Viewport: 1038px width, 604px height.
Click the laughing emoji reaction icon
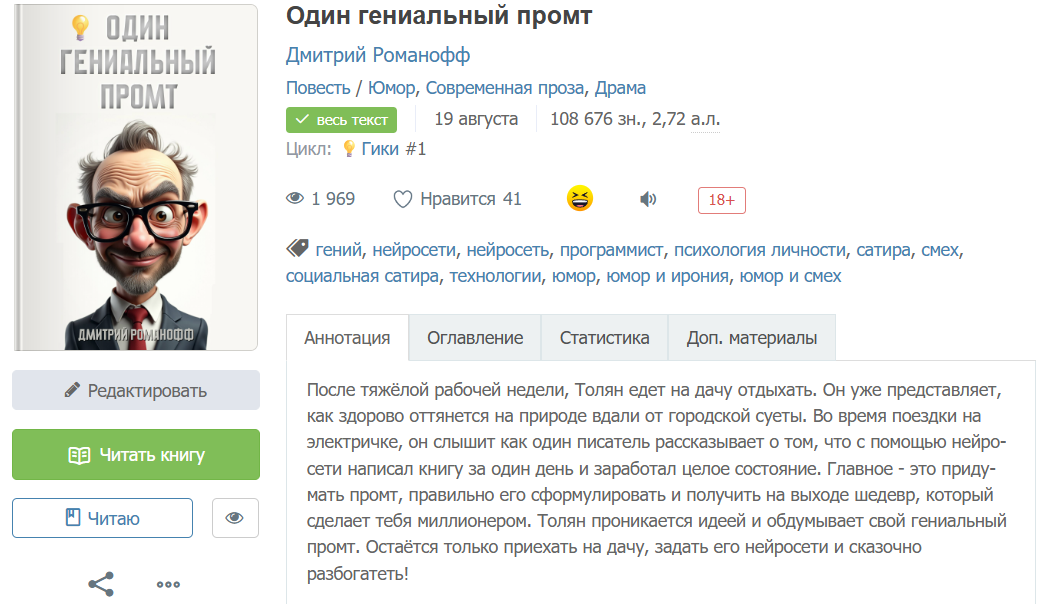580,199
